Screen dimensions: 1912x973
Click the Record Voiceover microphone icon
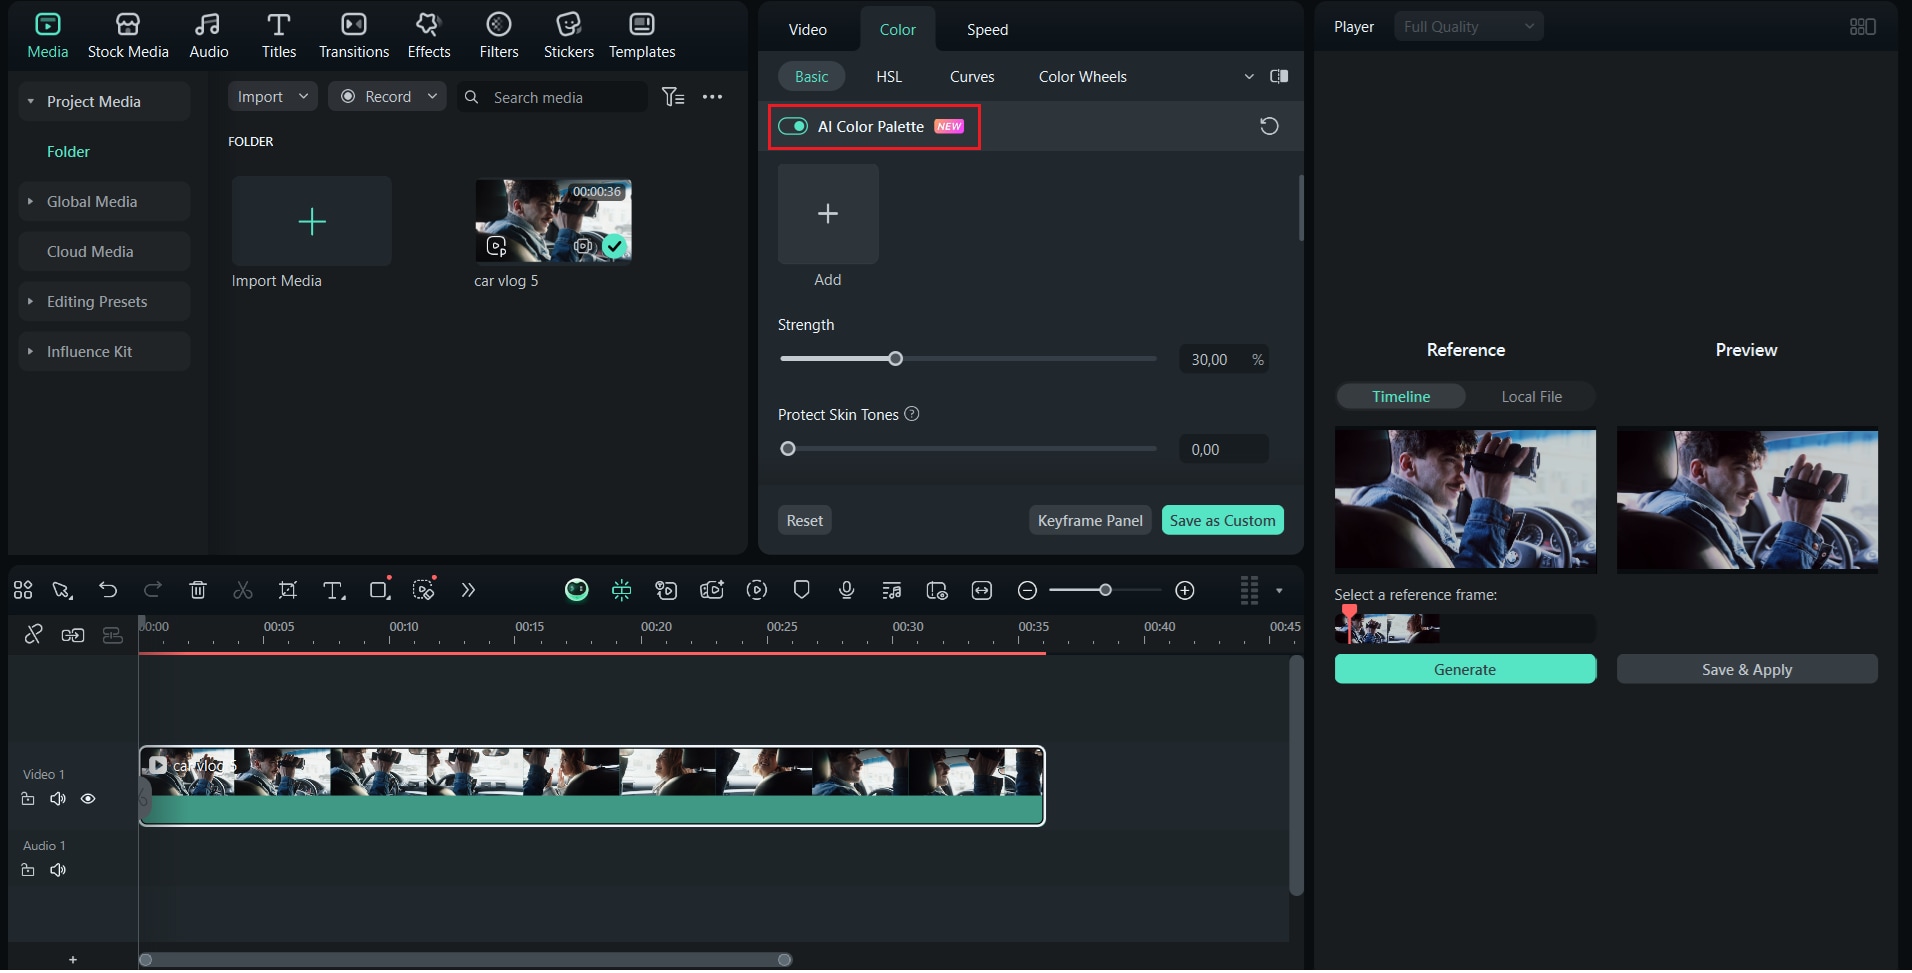[x=845, y=590]
